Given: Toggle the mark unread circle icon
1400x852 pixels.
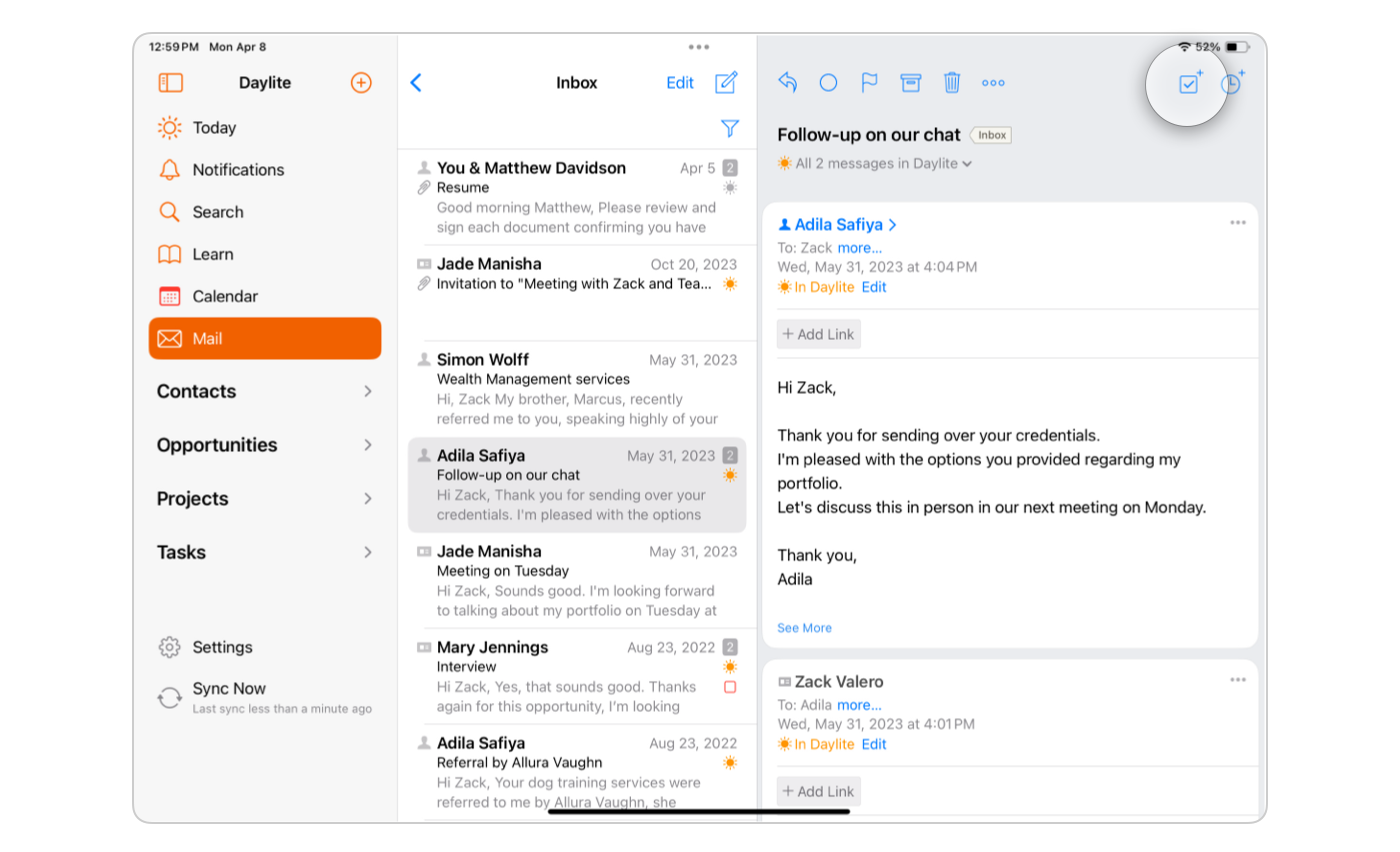Looking at the screenshot, I should pyautogui.click(x=828, y=83).
